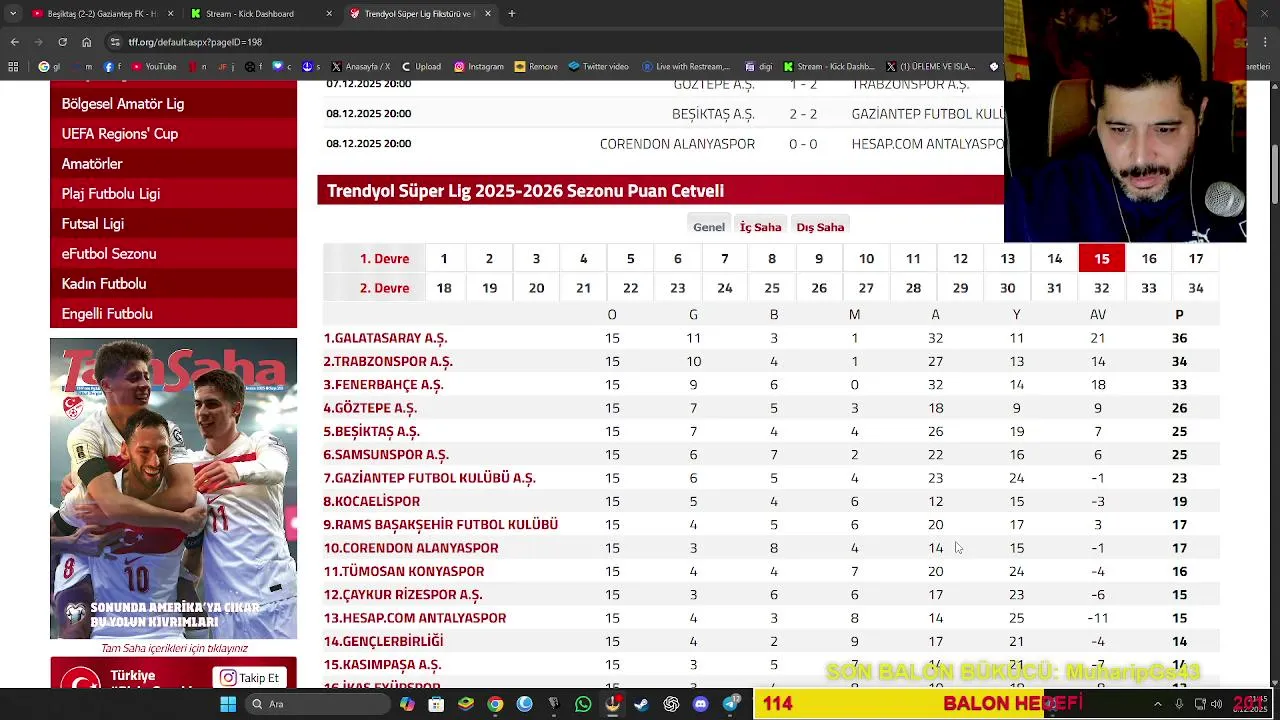
Task: Select week 18 in 2. Devre
Action: [x=444, y=288]
